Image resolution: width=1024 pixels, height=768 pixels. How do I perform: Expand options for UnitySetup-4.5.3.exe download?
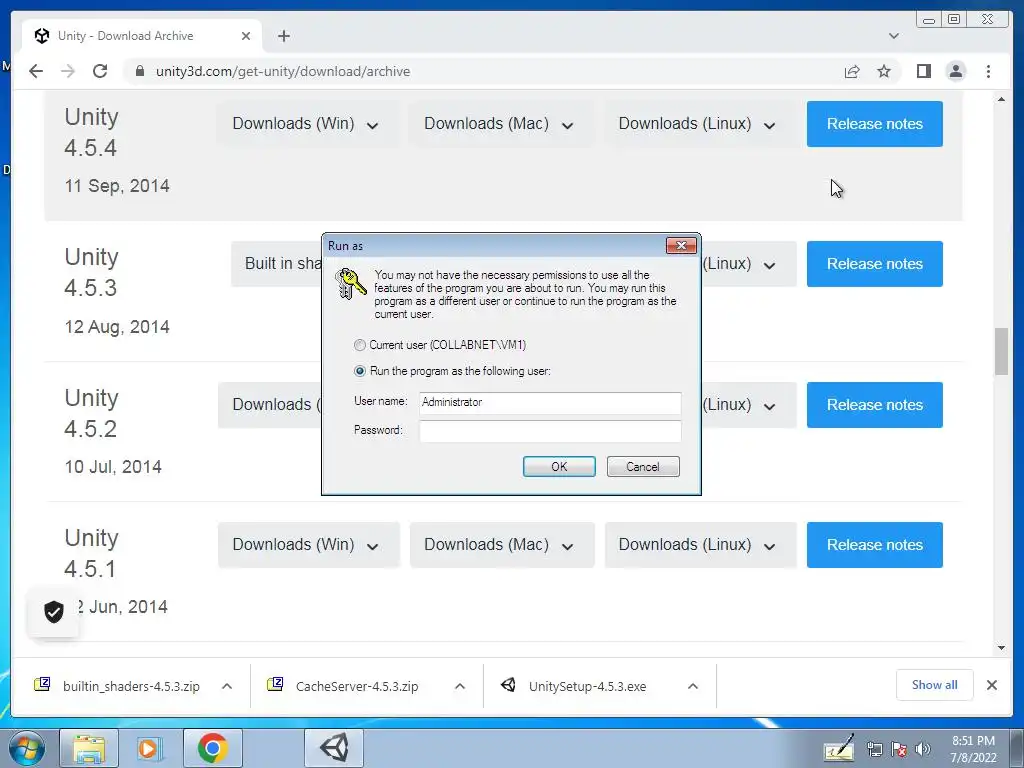[x=693, y=686]
